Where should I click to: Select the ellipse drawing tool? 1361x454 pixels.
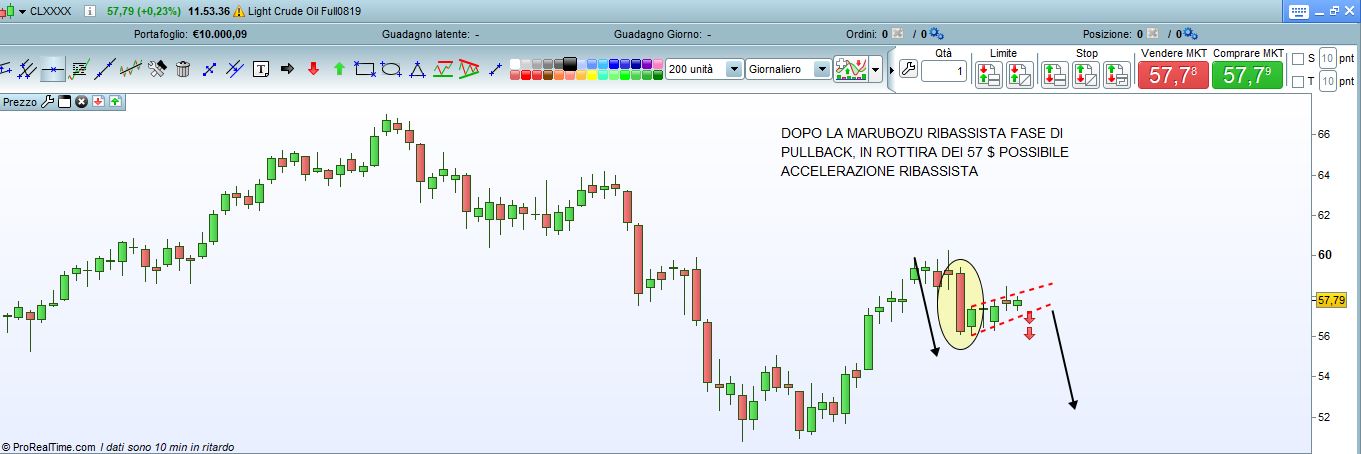coord(391,69)
